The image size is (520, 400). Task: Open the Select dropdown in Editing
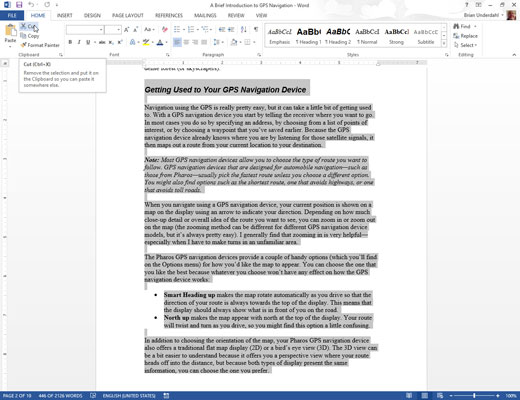point(466,45)
